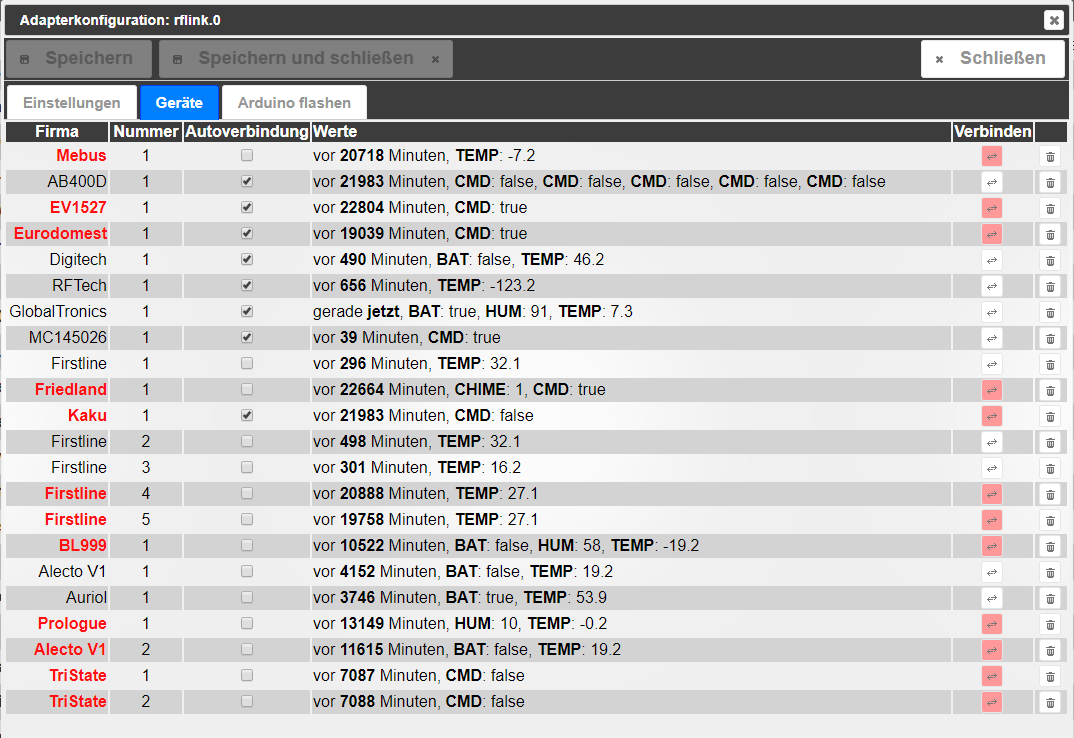
Task: Click 'vor 3746 Minuten' Auriol values cell
Action: [631, 598]
